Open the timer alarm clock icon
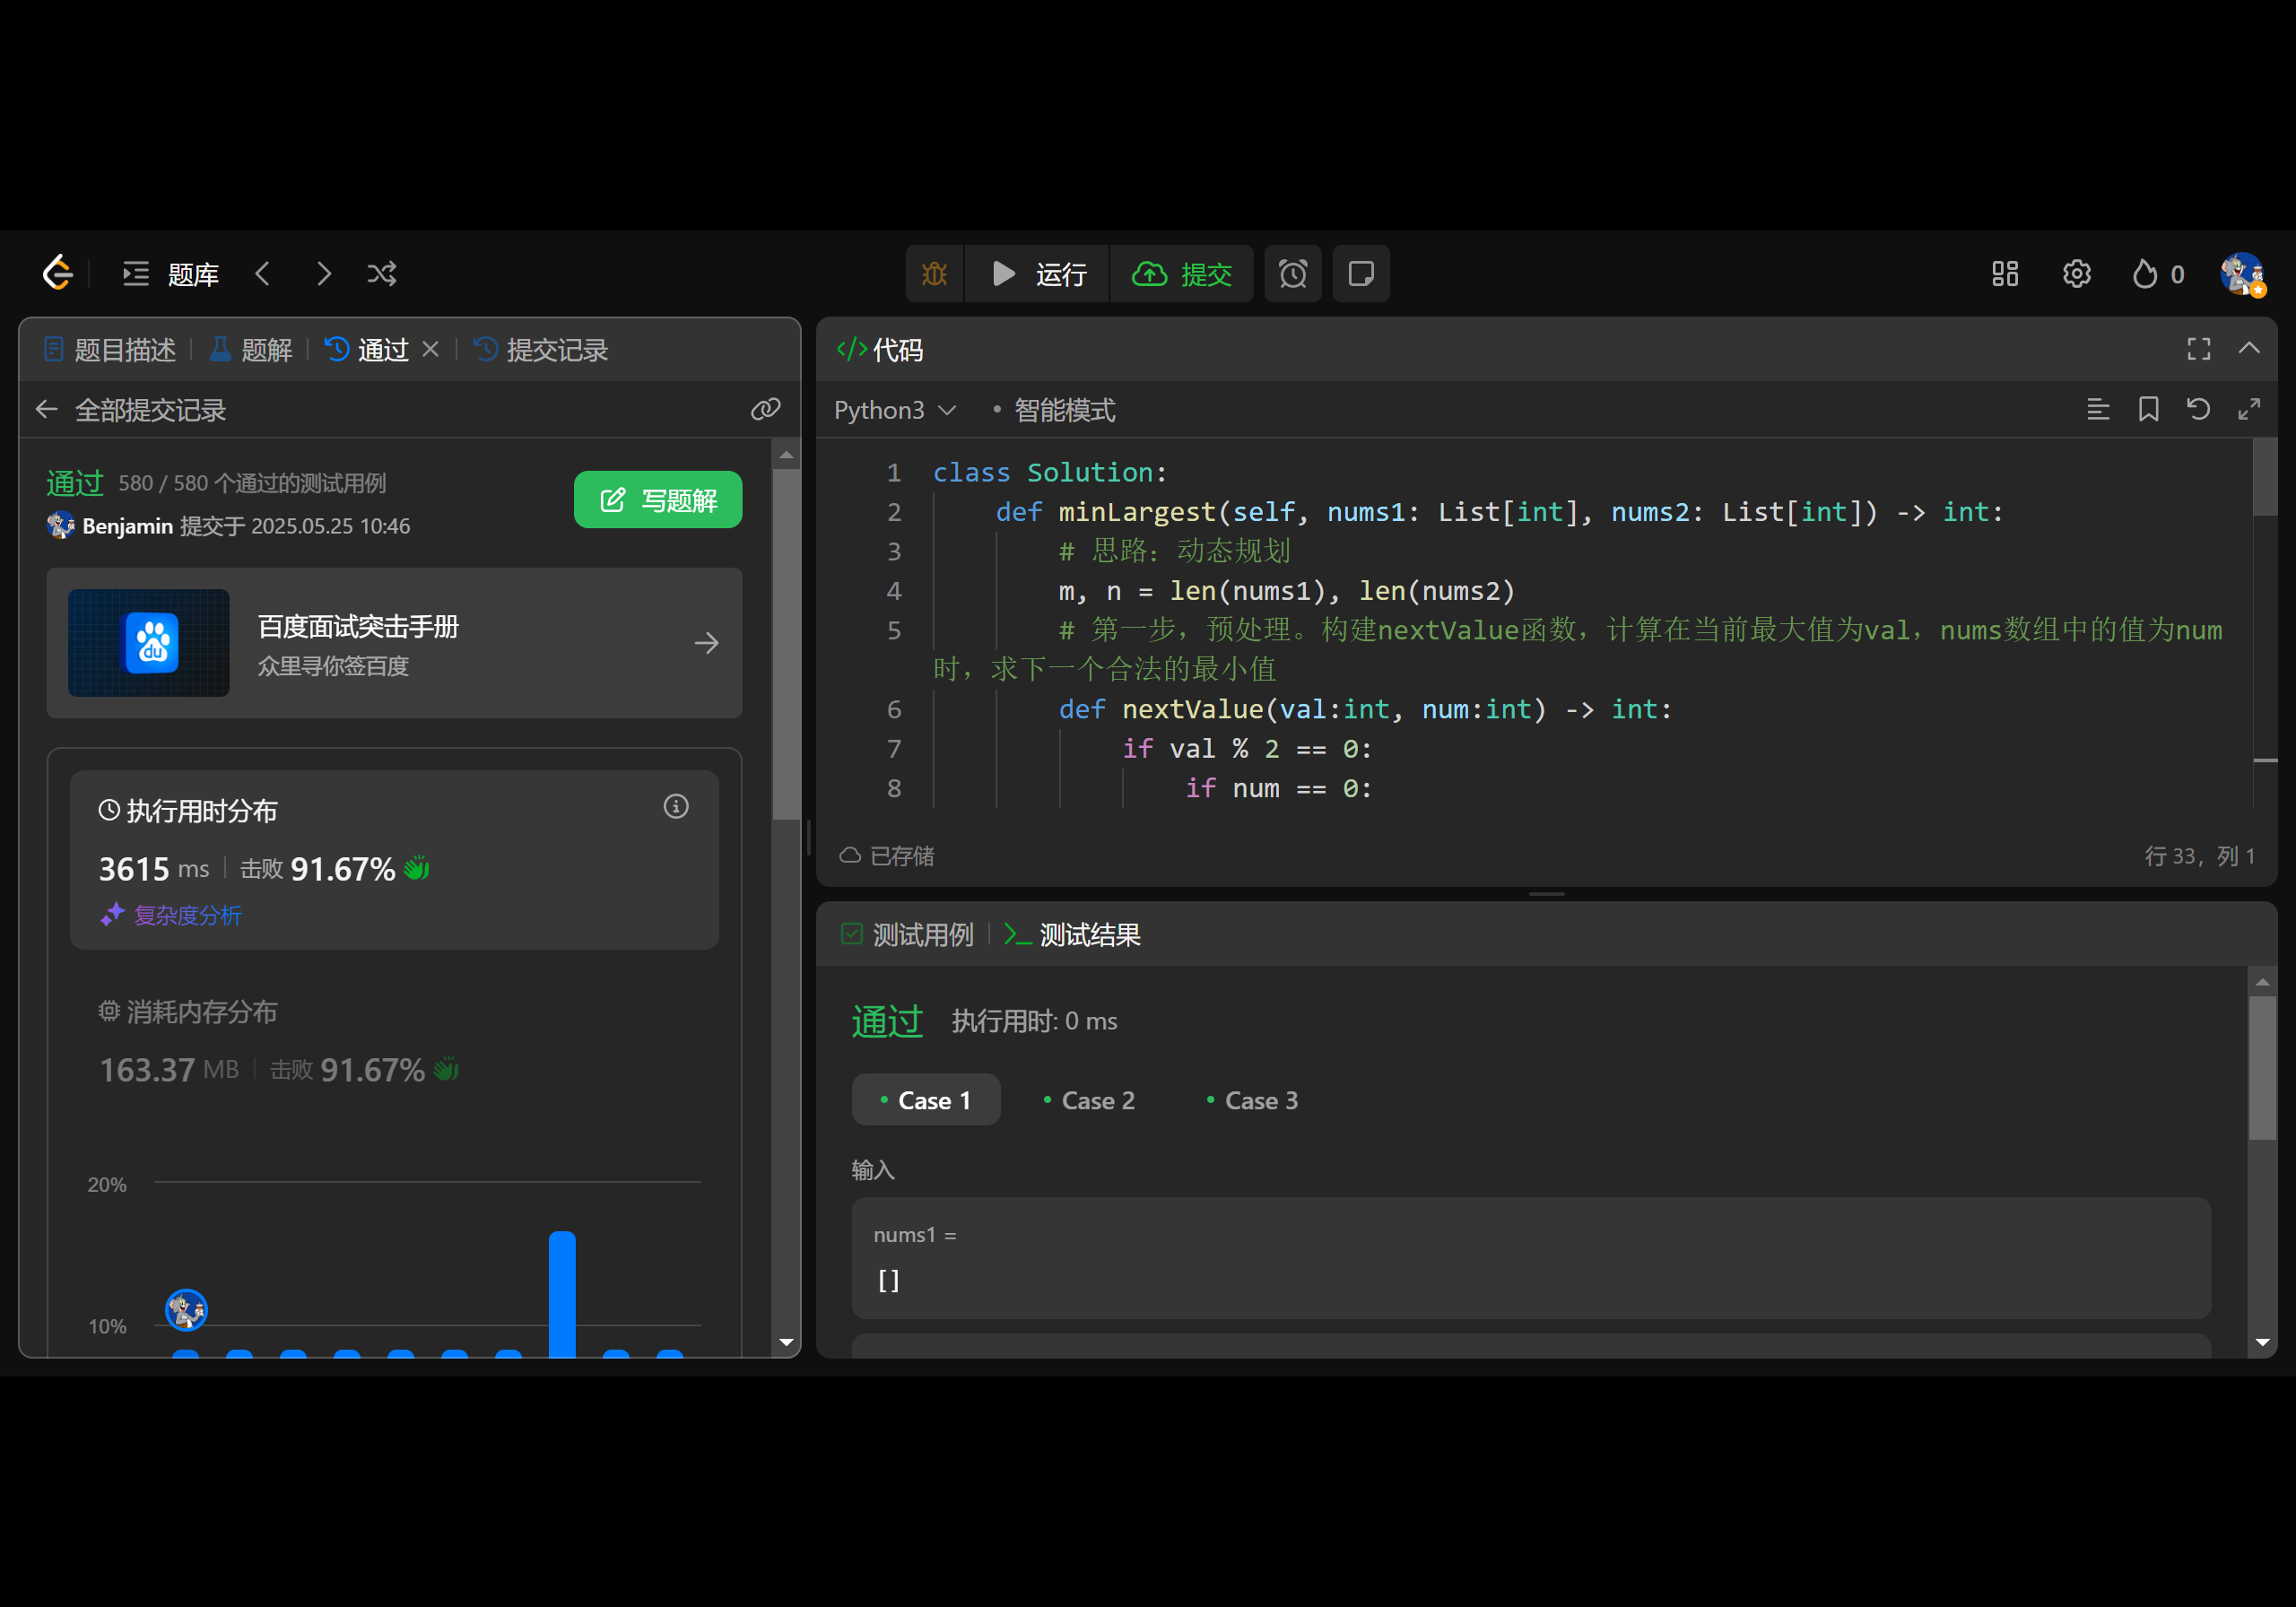 click(x=1292, y=273)
